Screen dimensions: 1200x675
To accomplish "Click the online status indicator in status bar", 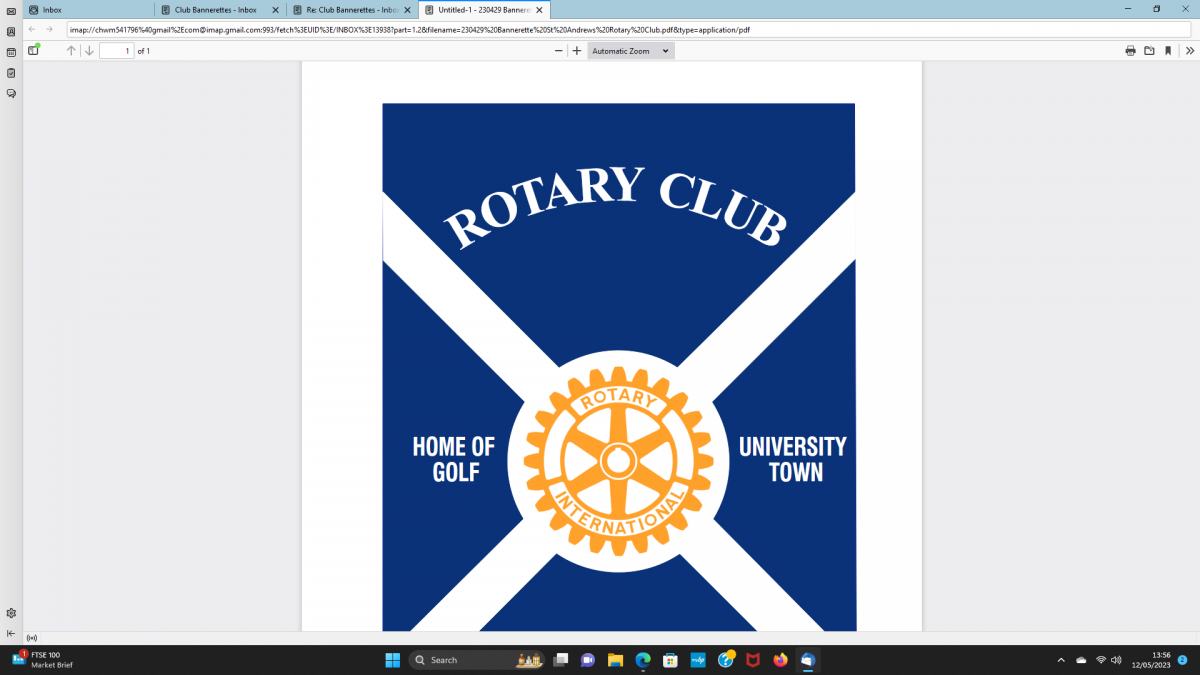I will point(31,638).
